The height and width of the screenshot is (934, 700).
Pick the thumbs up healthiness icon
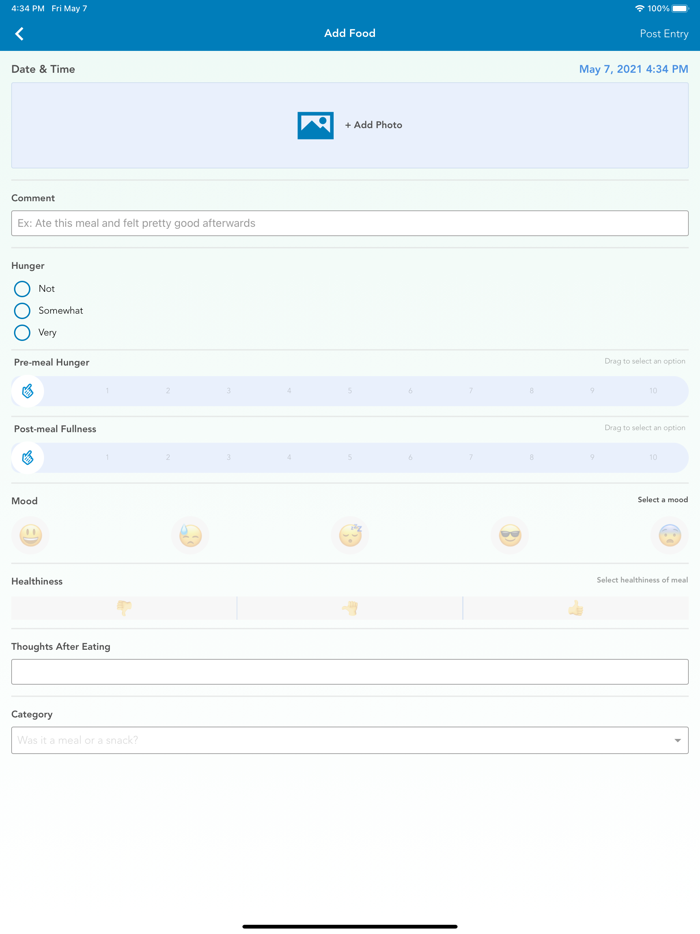(x=576, y=608)
